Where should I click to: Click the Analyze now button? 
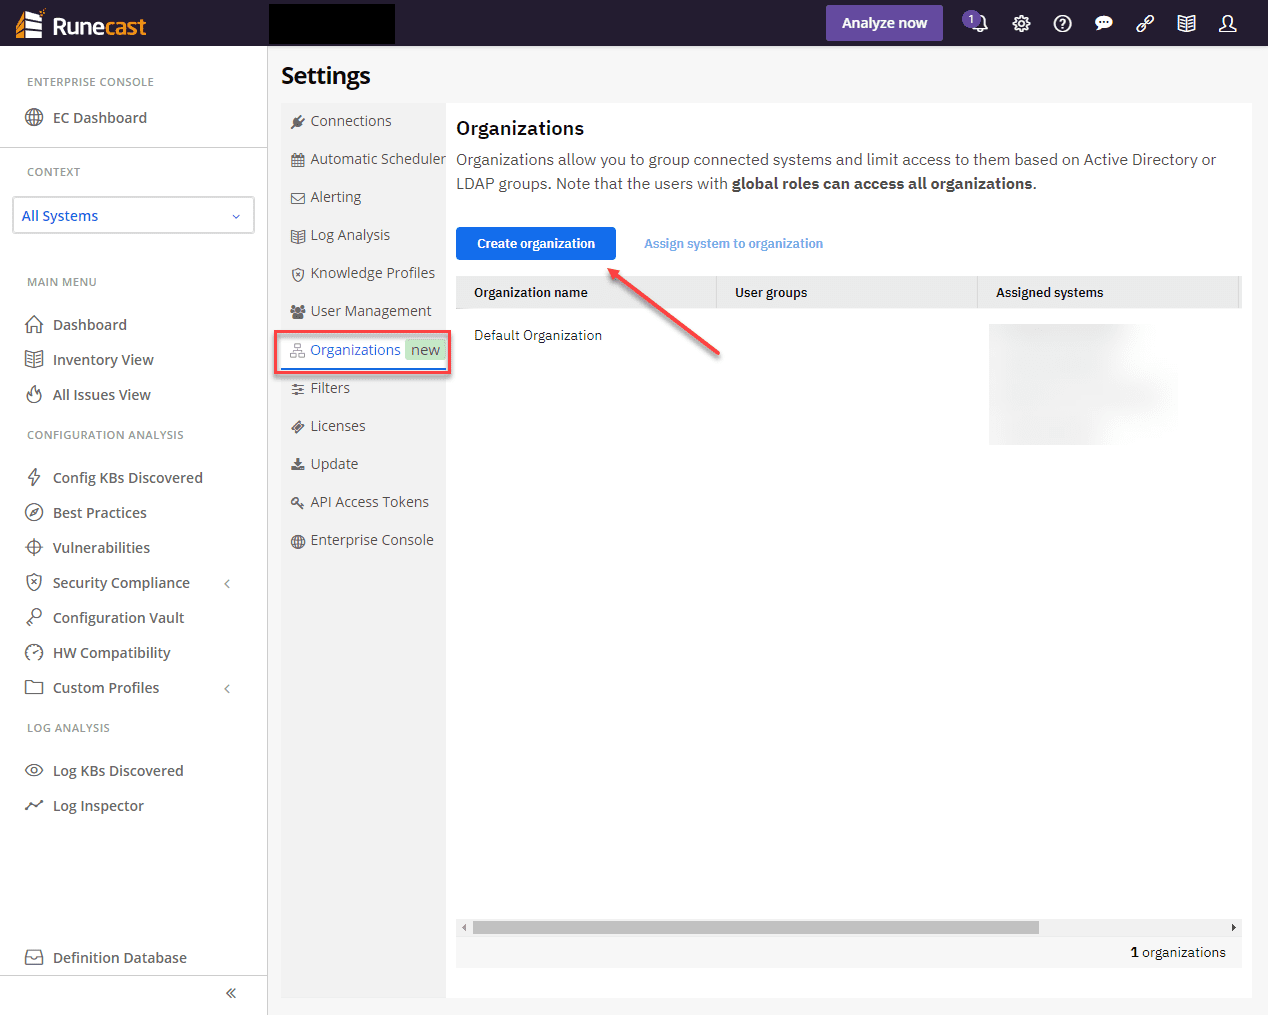pyautogui.click(x=884, y=23)
